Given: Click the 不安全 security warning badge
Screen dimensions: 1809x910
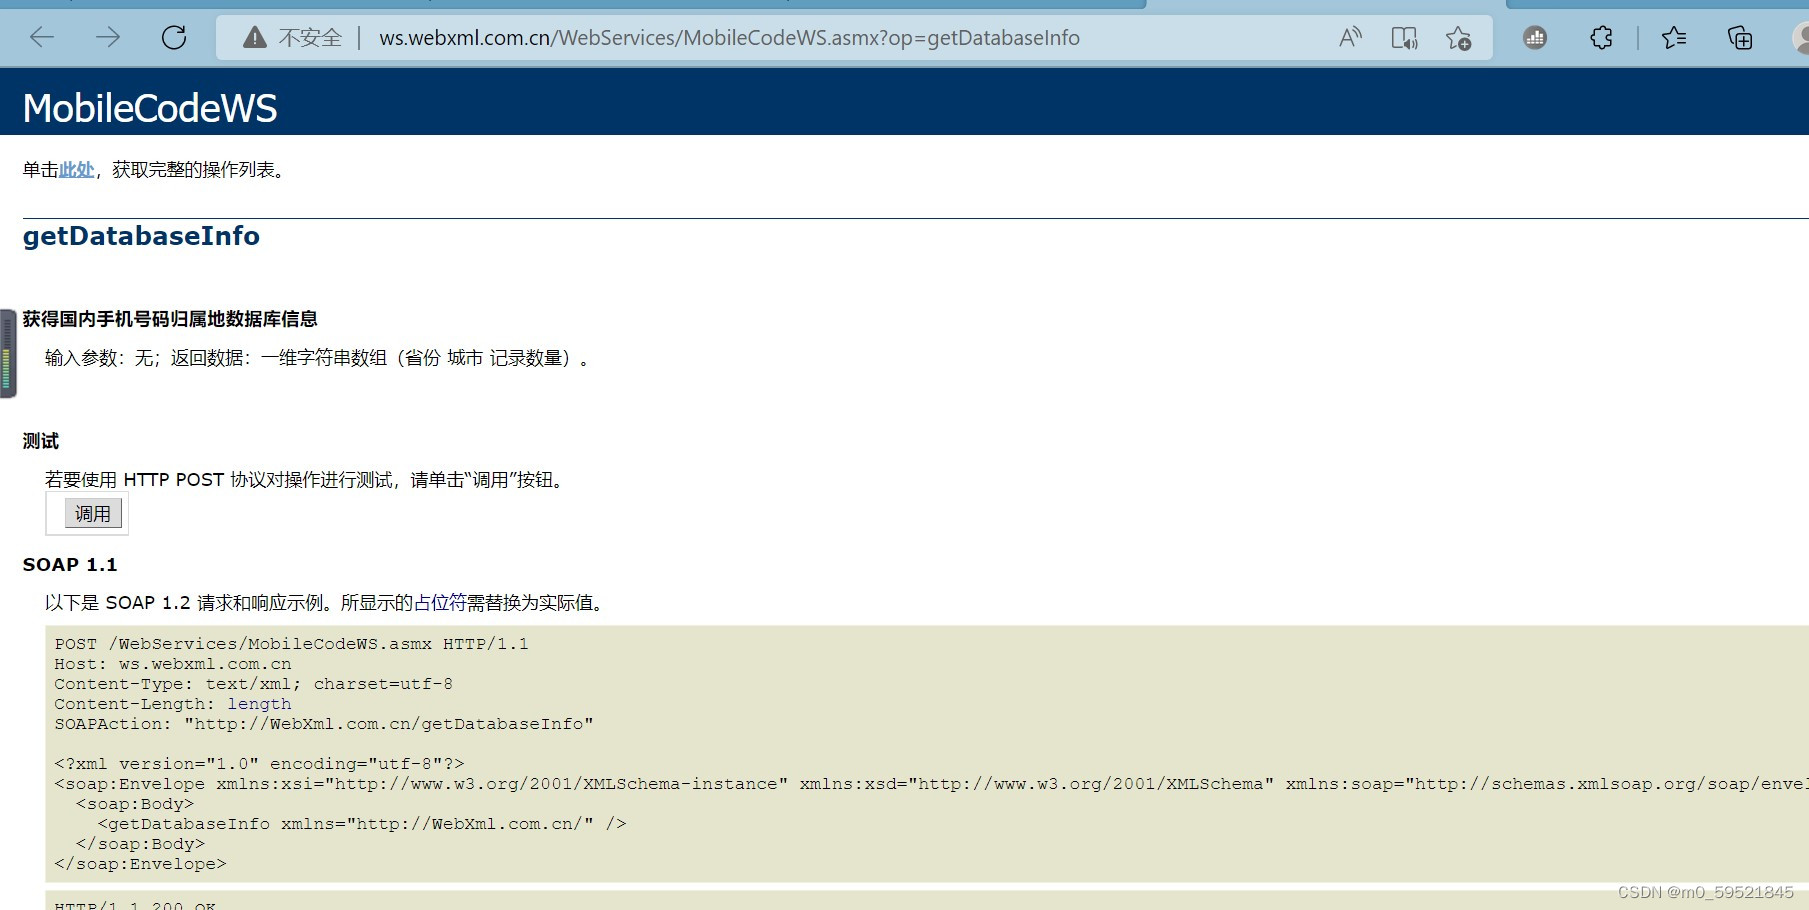Looking at the screenshot, I should coord(291,38).
